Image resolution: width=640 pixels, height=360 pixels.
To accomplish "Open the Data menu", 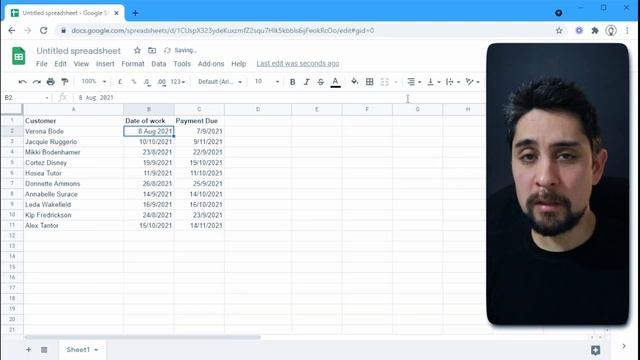I will click(x=159, y=64).
